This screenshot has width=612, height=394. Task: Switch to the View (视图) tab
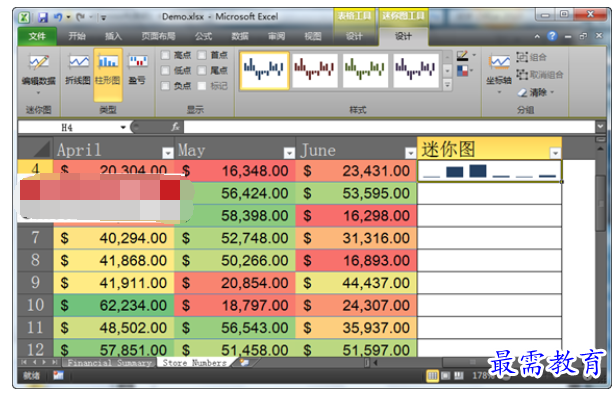(x=313, y=36)
